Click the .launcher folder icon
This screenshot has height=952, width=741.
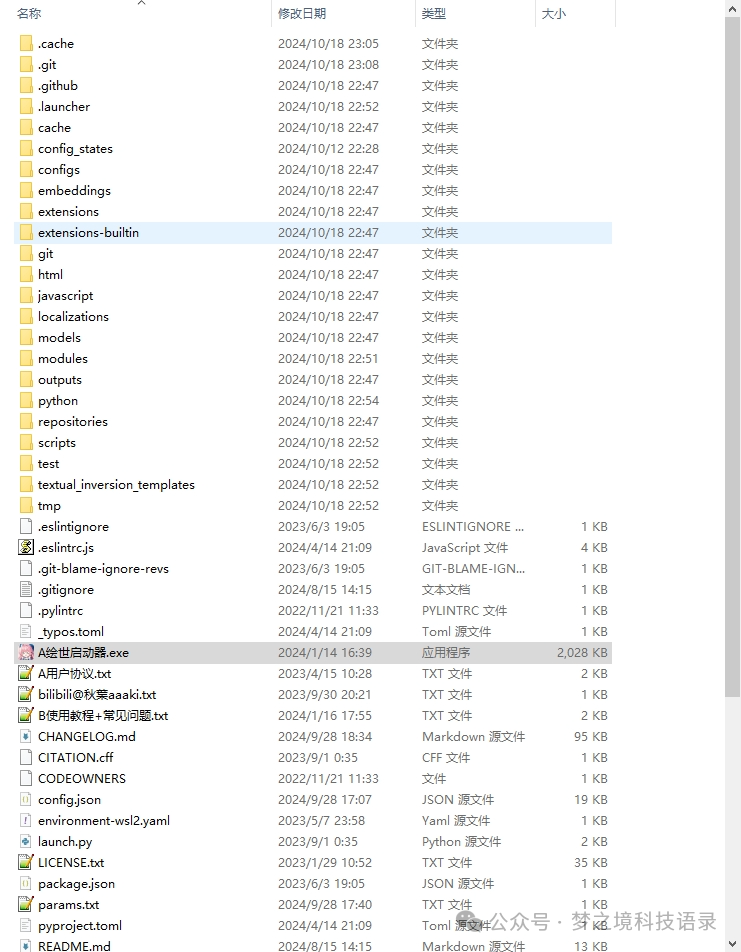[x=26, y=107]
